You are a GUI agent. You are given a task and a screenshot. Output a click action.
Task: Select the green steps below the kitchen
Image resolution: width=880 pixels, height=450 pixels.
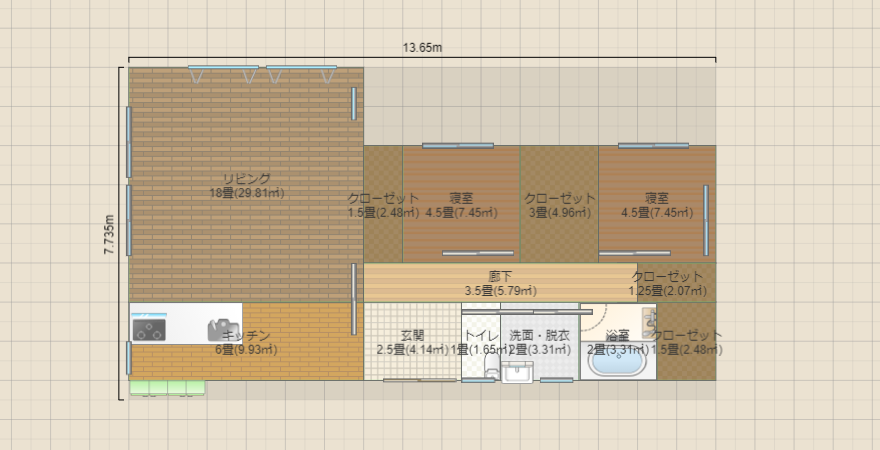coord(167,387)
